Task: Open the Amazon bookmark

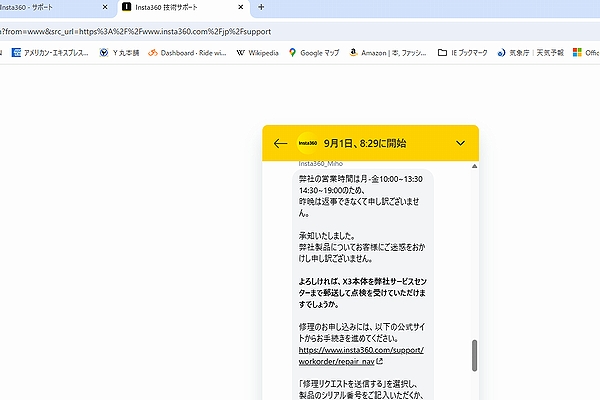Action: point(385,53)
